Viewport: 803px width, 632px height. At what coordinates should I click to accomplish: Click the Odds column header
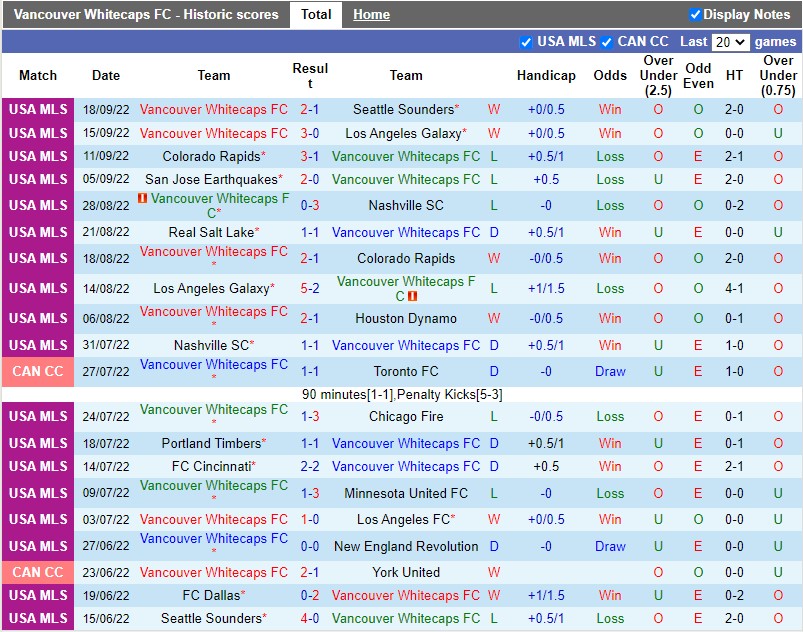pyautogui.click(x=610, y=75)
